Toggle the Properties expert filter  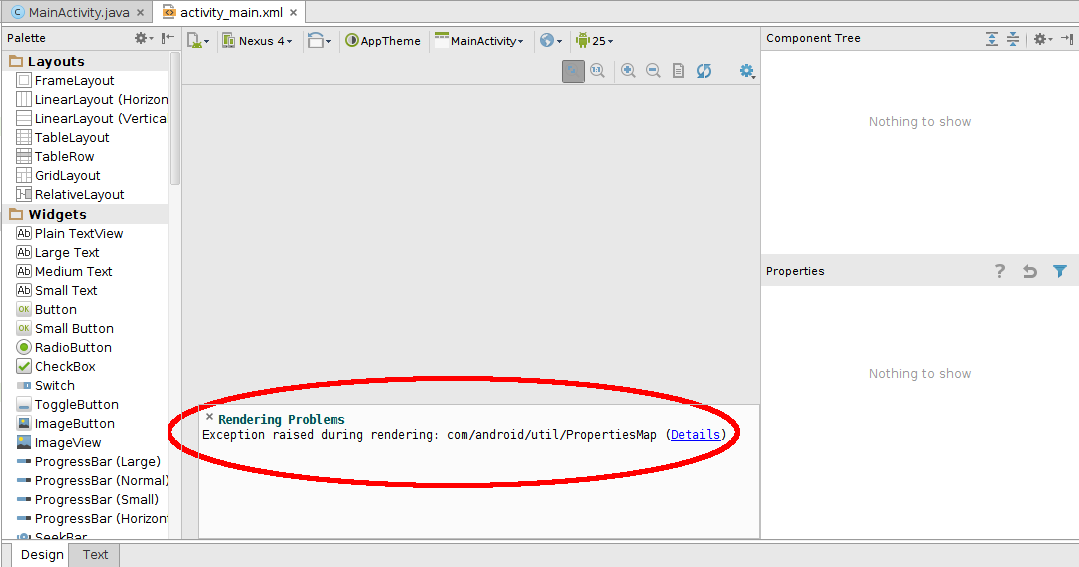[x=1060, y=271]
